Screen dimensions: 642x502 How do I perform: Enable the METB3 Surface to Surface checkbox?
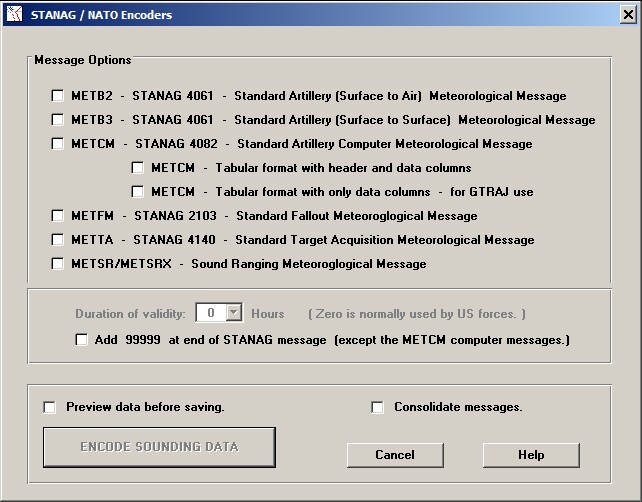pyautogui.click(x=57, y=120)
